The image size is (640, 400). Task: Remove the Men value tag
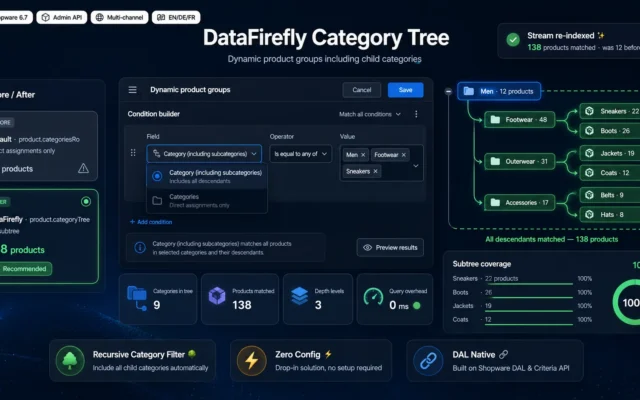pyautogui.click(x=363, y=155)
